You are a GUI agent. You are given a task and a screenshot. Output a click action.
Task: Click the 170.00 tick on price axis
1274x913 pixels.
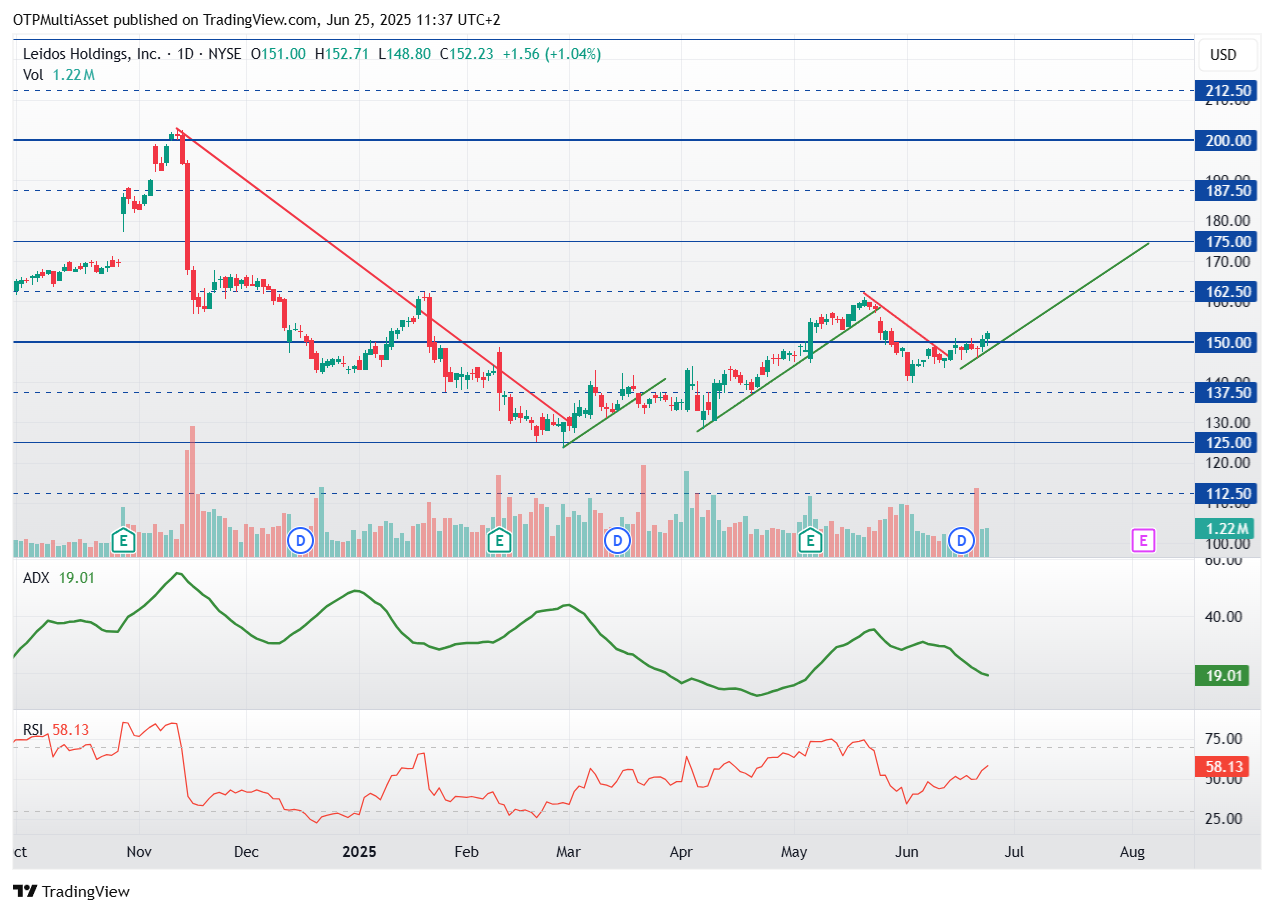tap(1227, 262)
